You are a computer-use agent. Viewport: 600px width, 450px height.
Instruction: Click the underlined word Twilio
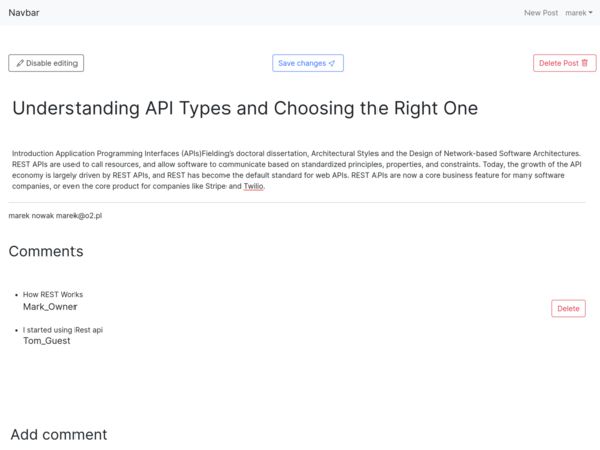[253, 186]
